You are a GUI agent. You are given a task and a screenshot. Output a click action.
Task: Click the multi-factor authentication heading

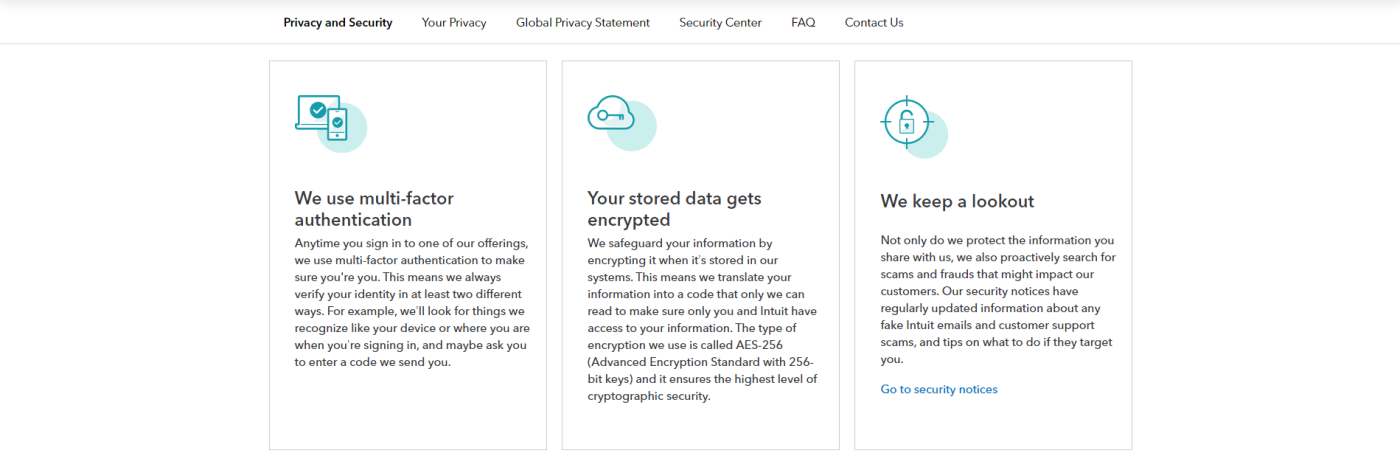pyautogui.click(x=374, y=209)
